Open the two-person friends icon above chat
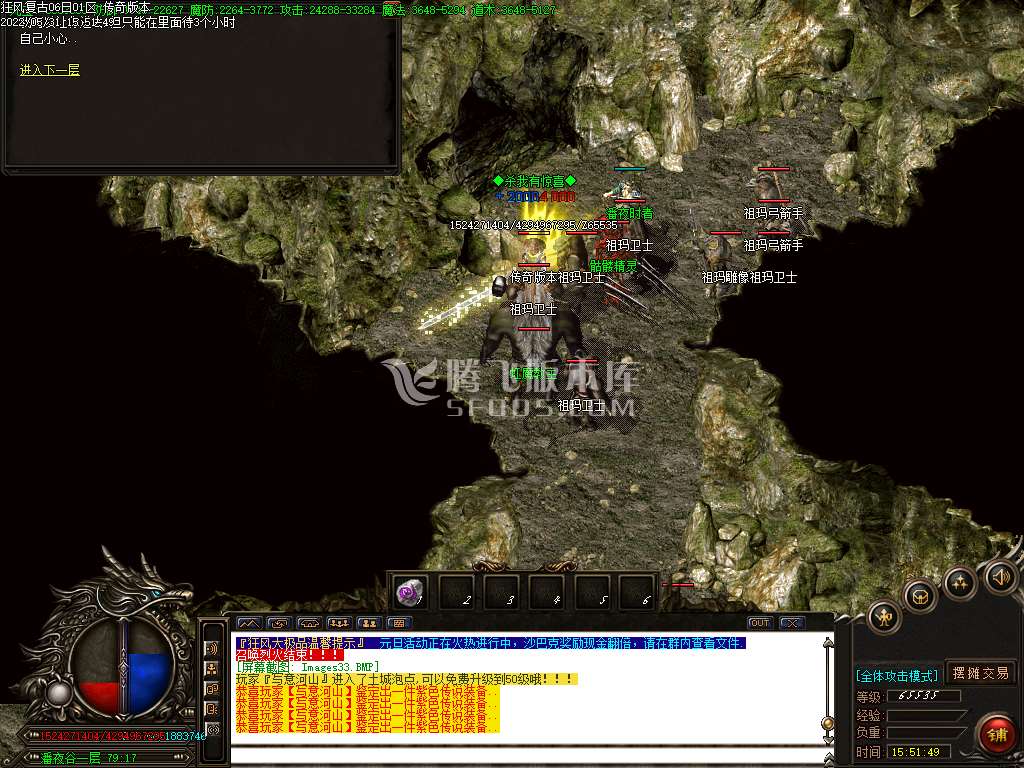The width and height of the screenshot is (1024, 768). tap(369, 623)
